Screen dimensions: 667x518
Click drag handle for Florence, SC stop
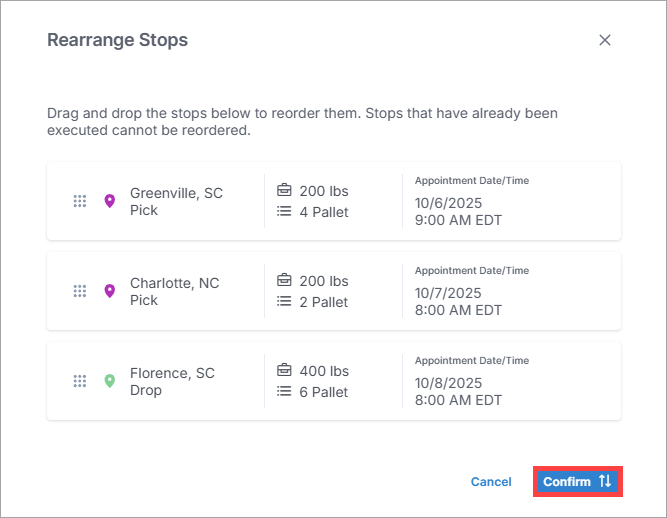click(x=80, y=381)
